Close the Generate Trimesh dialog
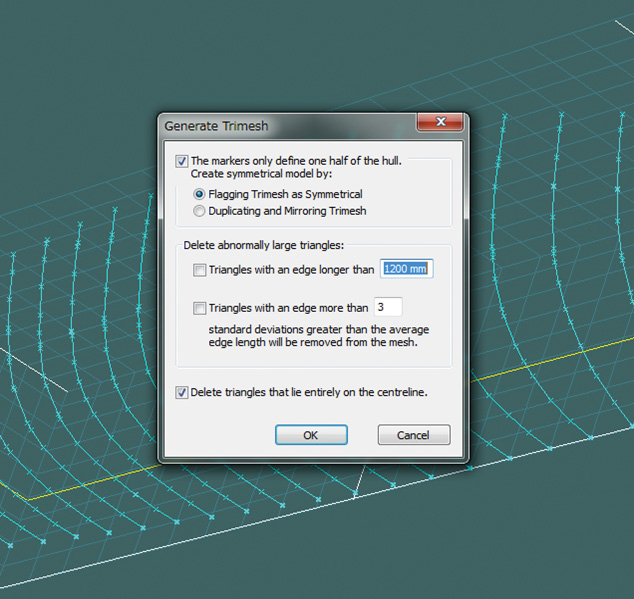Screen dimensions: 634x599 coord(440,122)
